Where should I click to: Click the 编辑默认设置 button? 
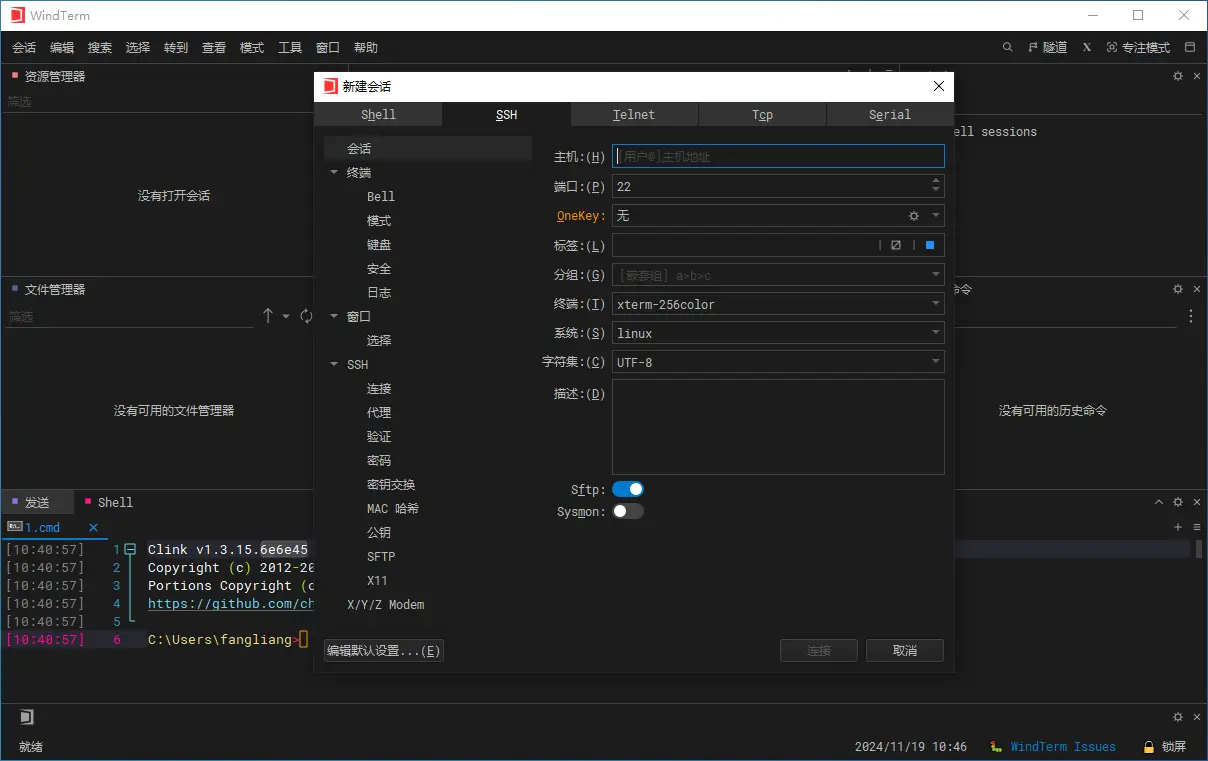(x=383, y=651)
